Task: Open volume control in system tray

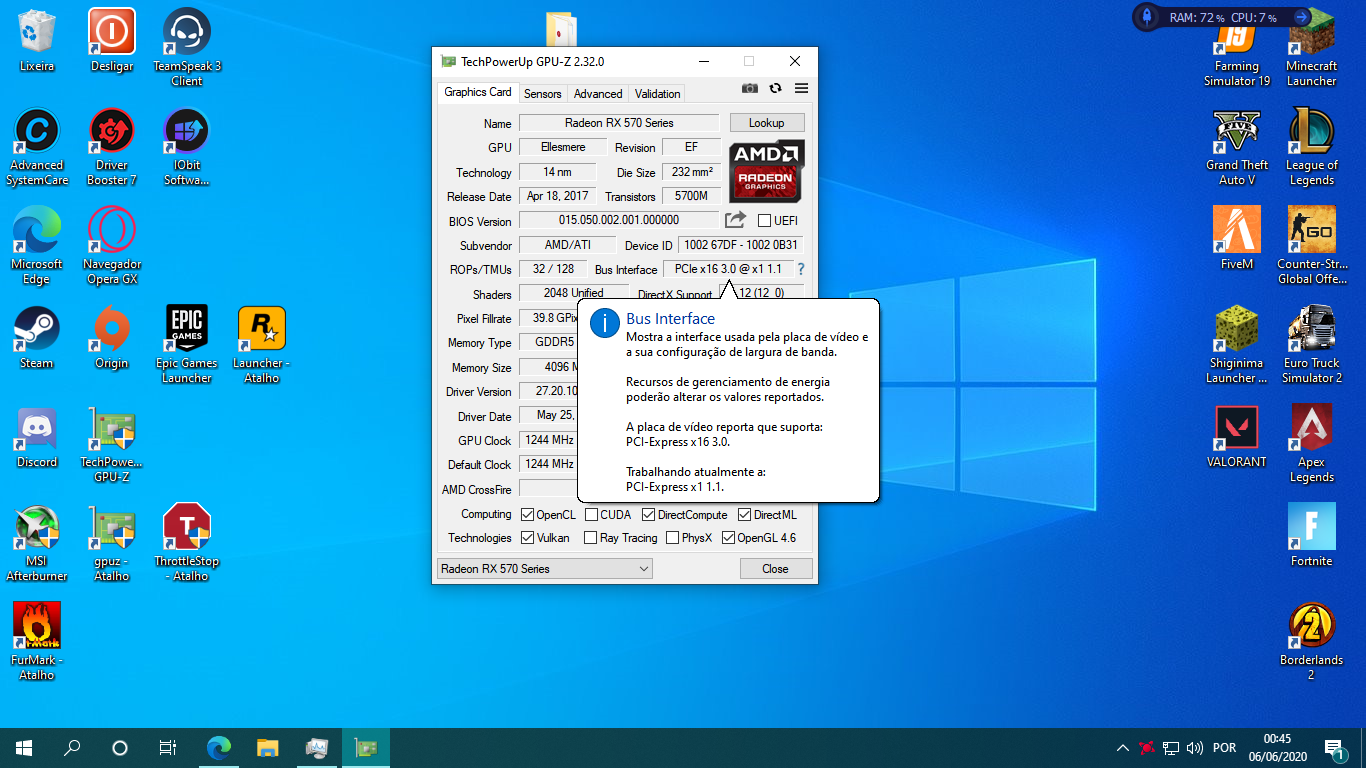Action: (x=1195, y=748)
